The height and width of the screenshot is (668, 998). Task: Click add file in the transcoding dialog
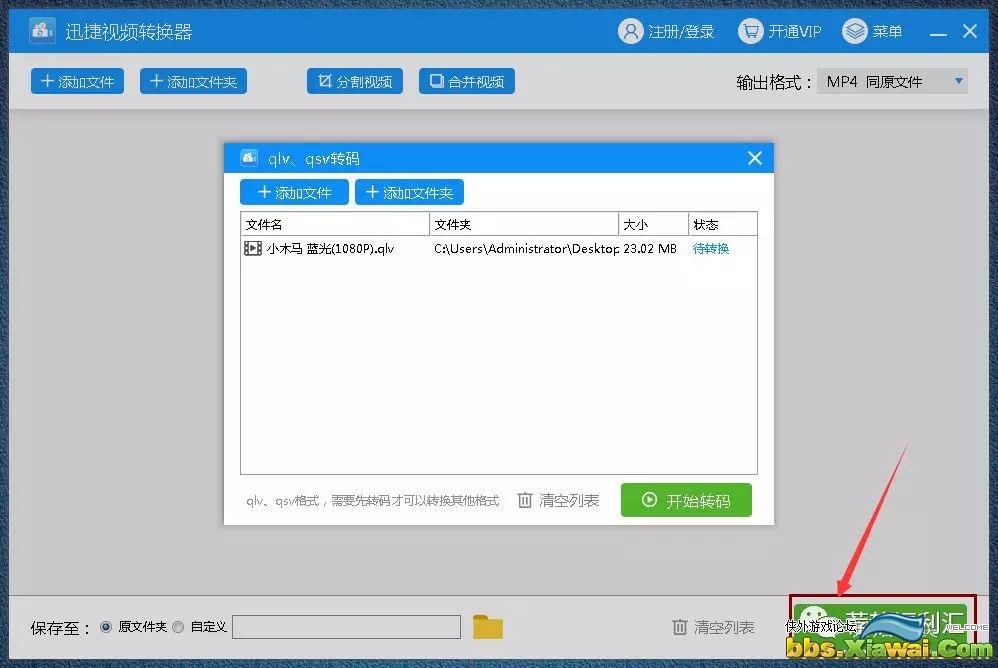click(294, 192)
